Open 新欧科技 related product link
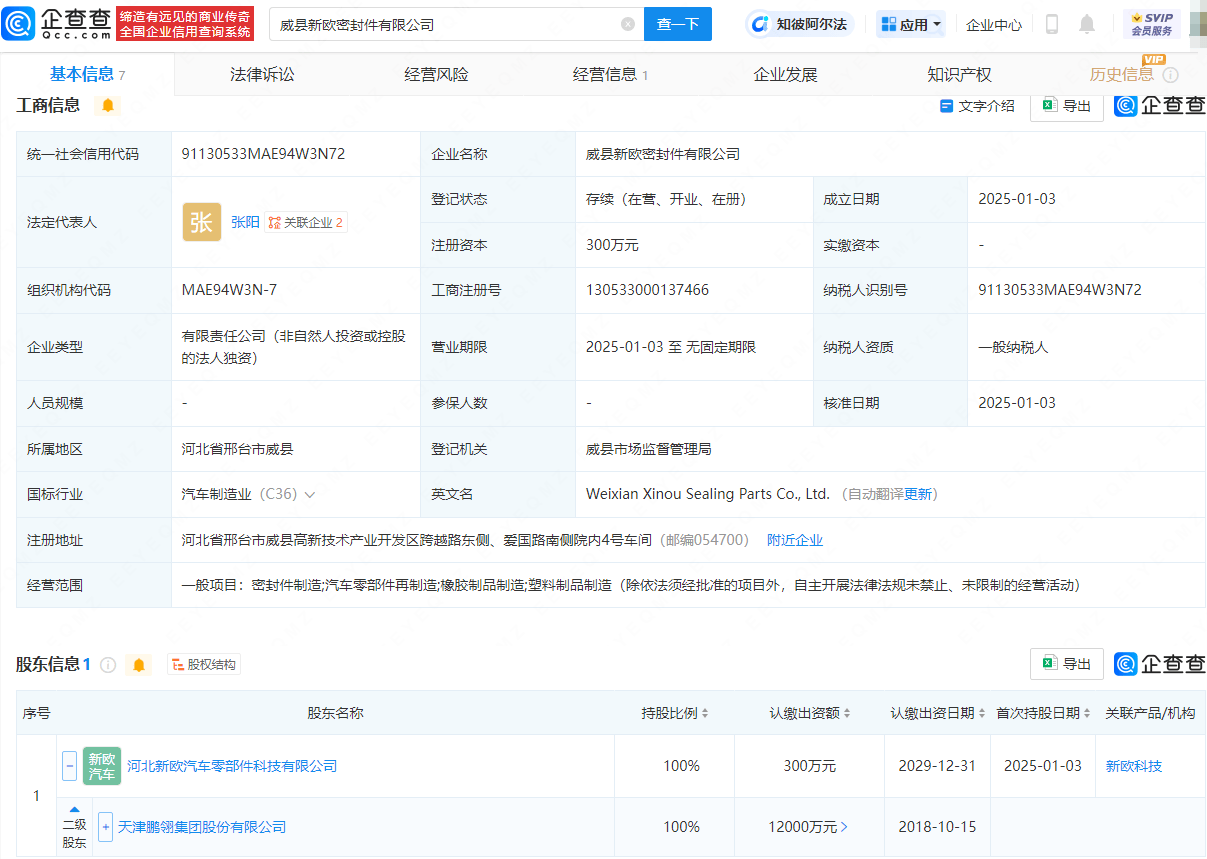Screen dimensions: 1207x859 [1133, 766]
